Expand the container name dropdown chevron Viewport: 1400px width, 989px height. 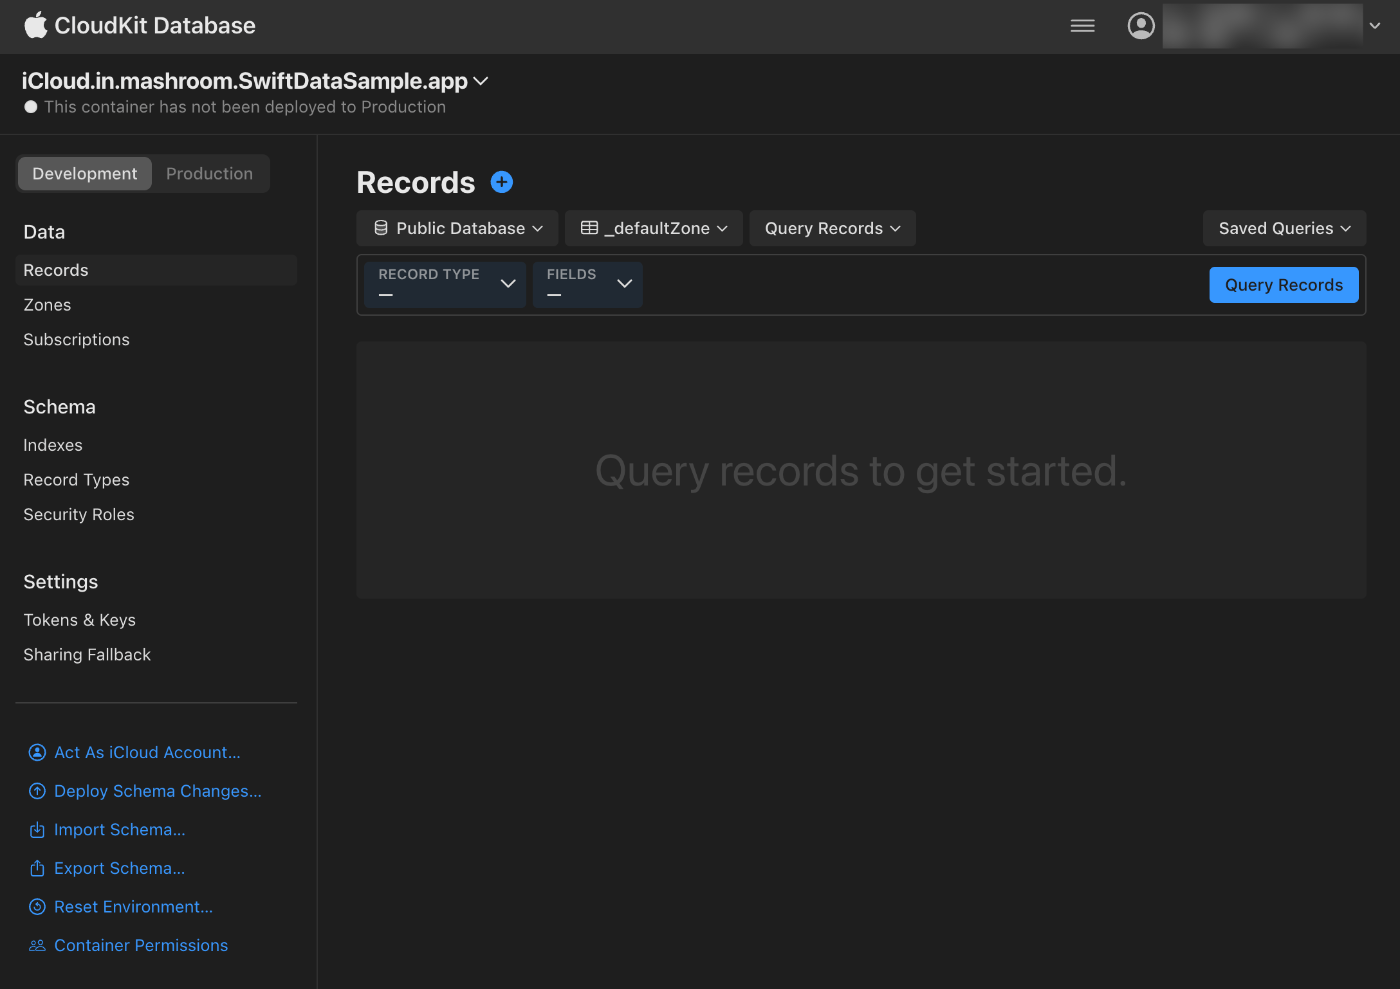(481, 81)
